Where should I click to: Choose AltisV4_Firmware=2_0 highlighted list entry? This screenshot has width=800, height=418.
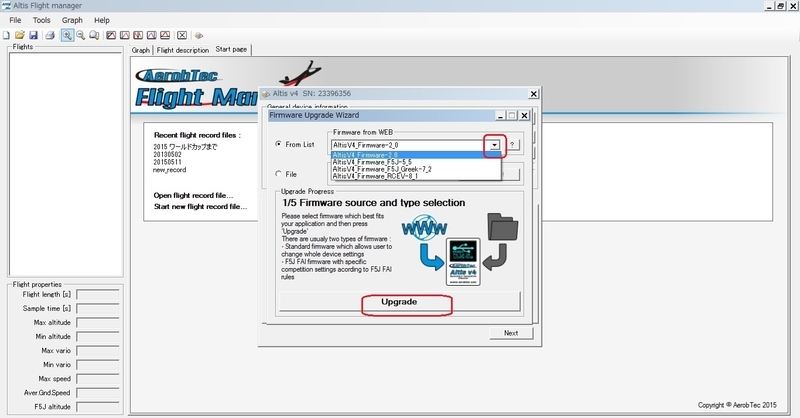click(x=416, y=155)
